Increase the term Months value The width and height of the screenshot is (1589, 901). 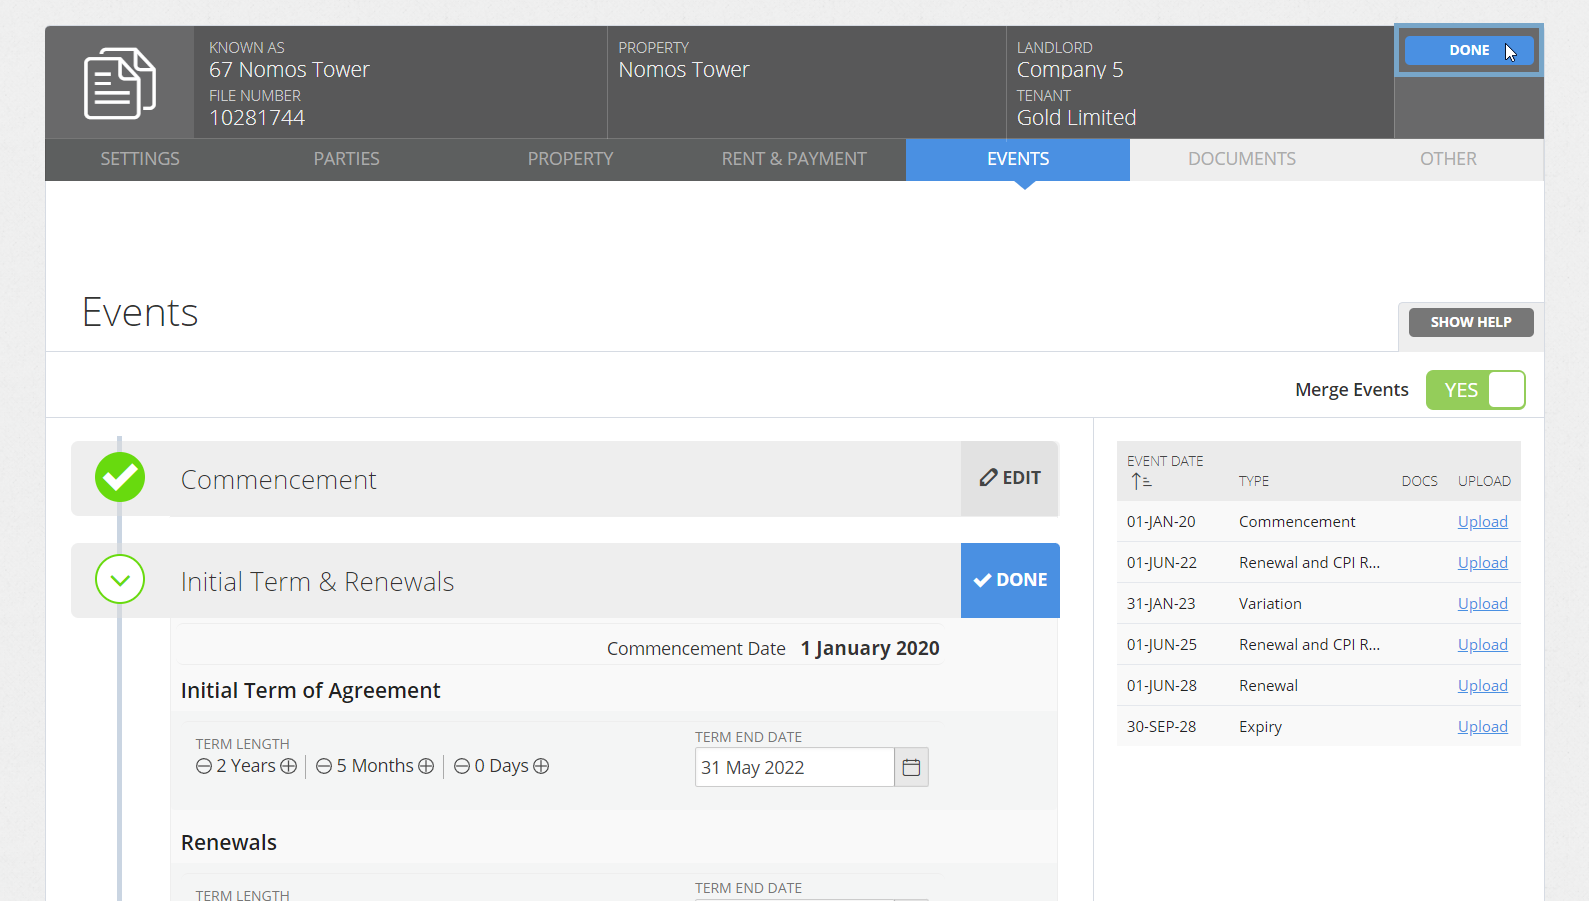pos(426,766)
